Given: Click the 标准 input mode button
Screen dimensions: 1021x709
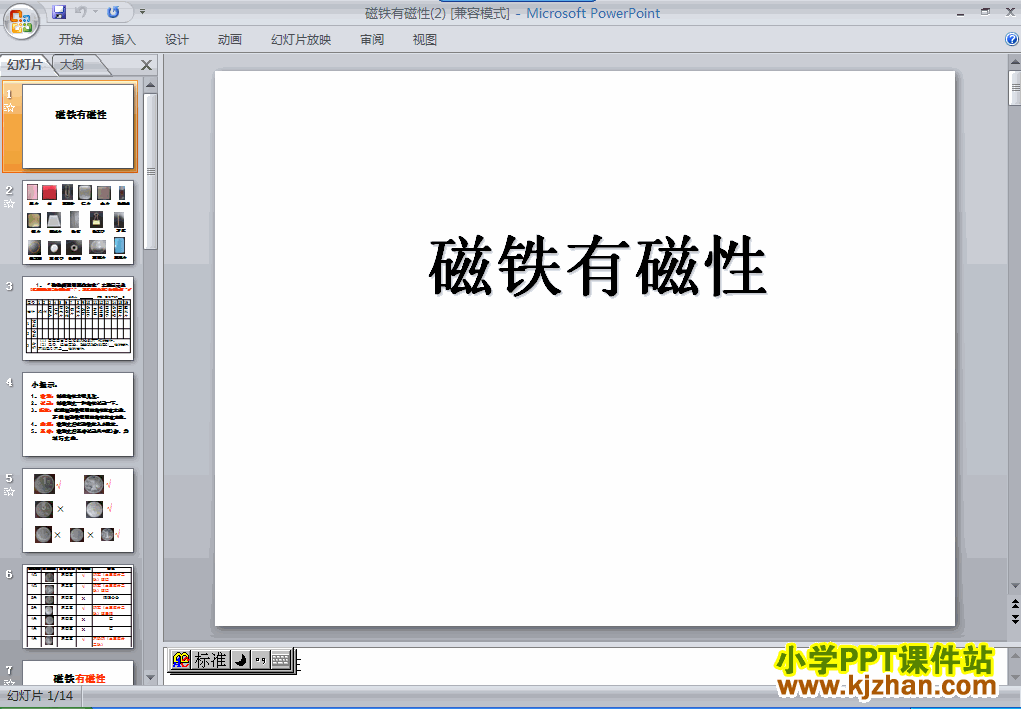Looking at the screenshot, I should pos(211,660).
